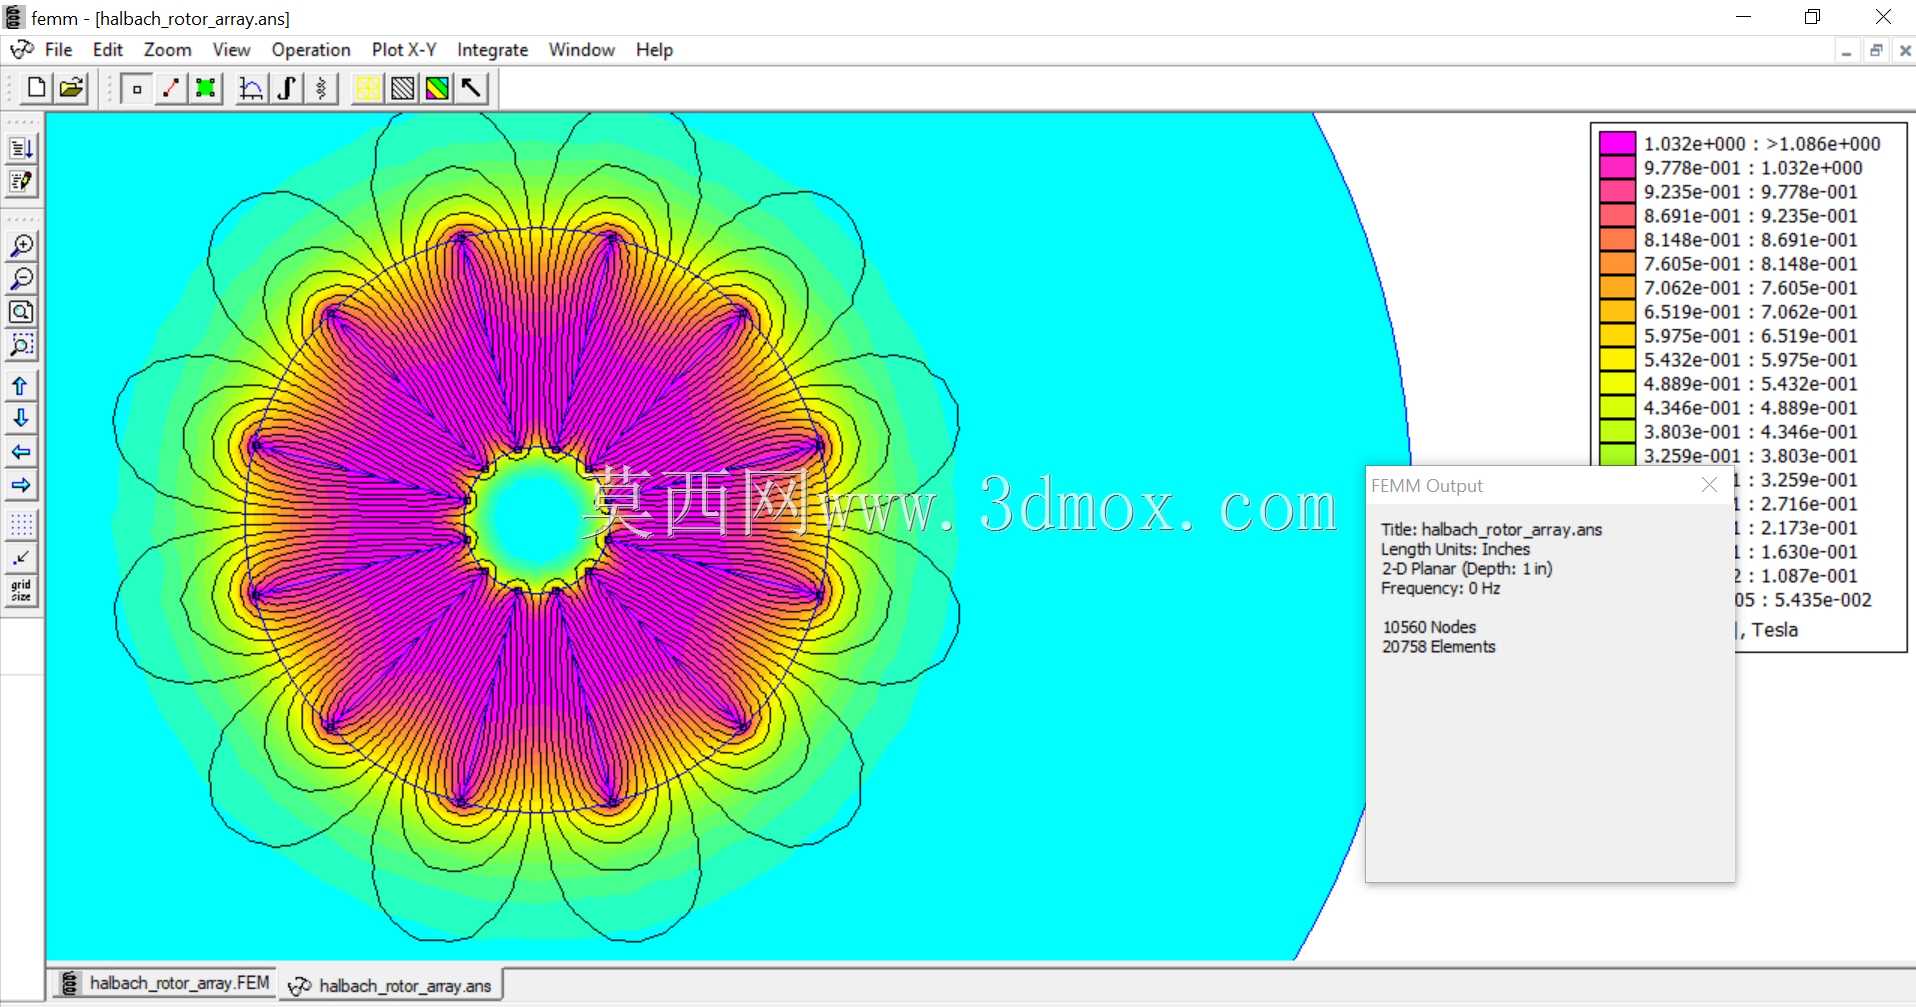The image size is (1916, 1007).
Task: Switch to halbach_rotor_array.FEM tab
Action: [166, 983]
